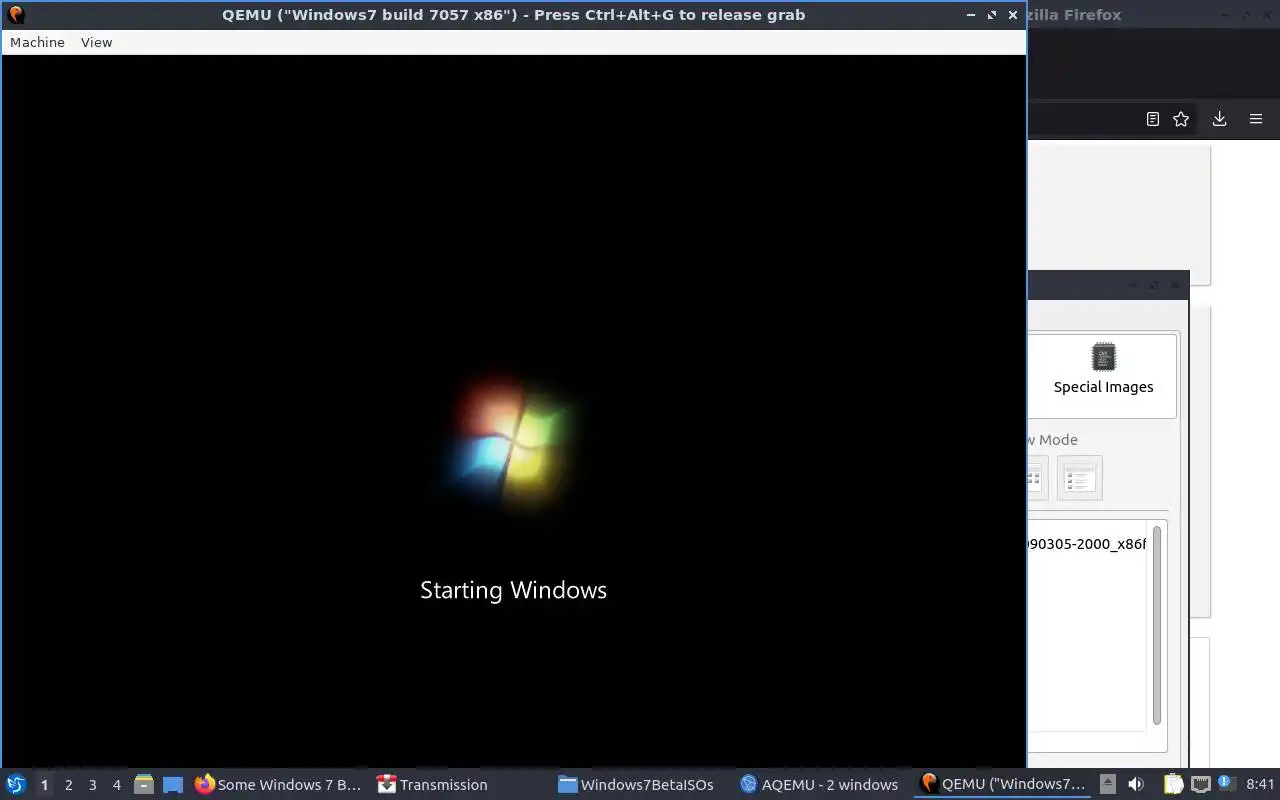Switch to workspace 1

pyautogui.click(x=44, y=785)
